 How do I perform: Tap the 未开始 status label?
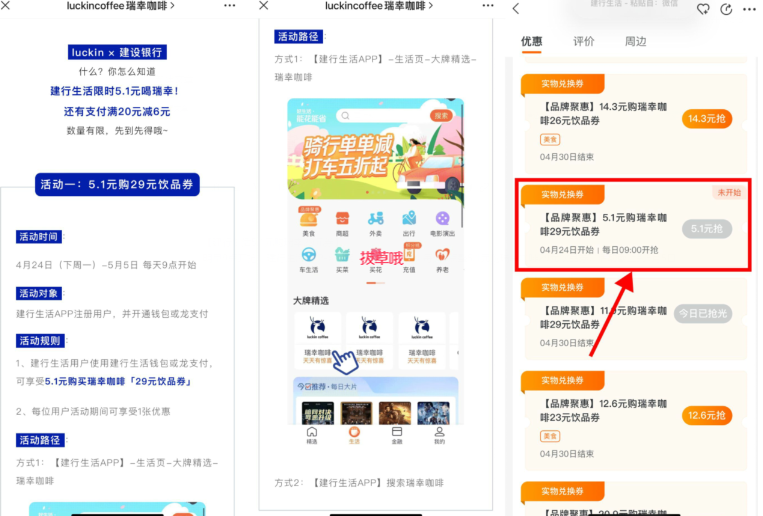728,192
